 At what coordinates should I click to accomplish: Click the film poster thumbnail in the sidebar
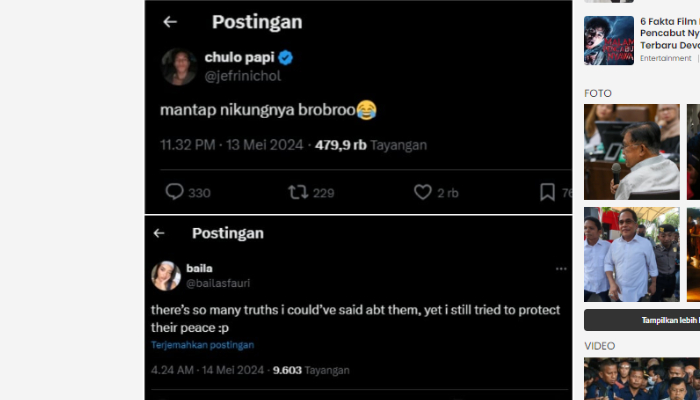(x=608, y=40)
